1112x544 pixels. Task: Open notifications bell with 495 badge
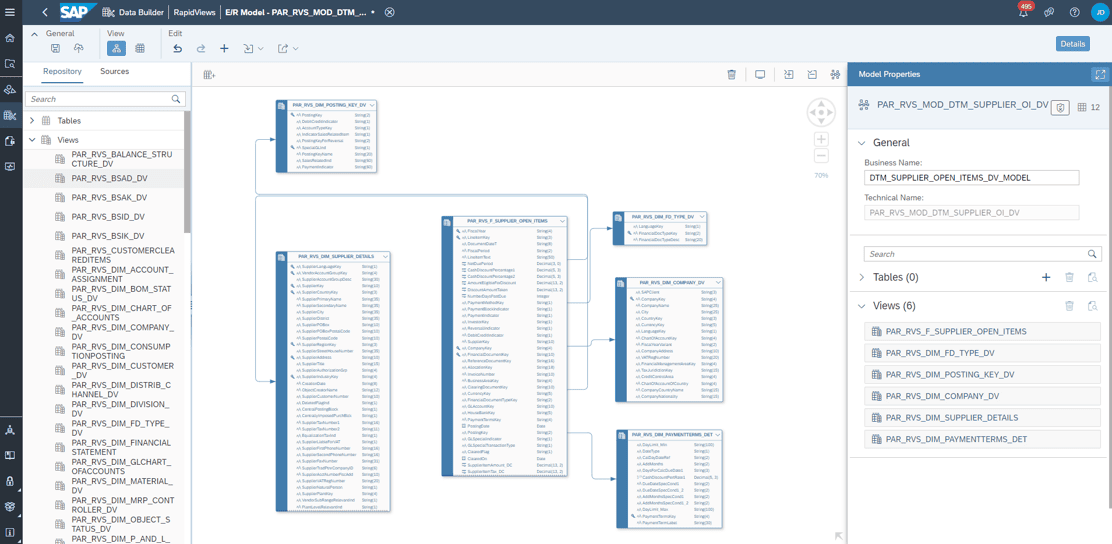1023,13
